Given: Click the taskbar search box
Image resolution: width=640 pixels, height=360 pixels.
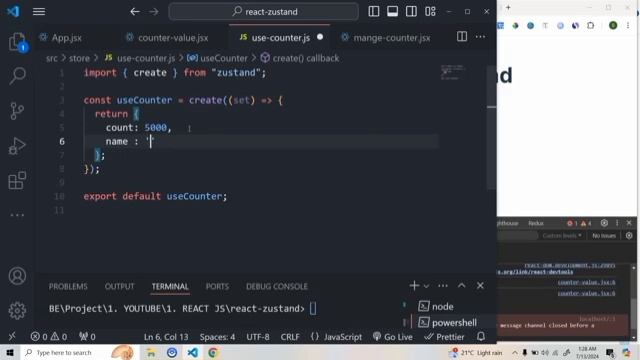Looking at the screenshot, I should [78, 352].
